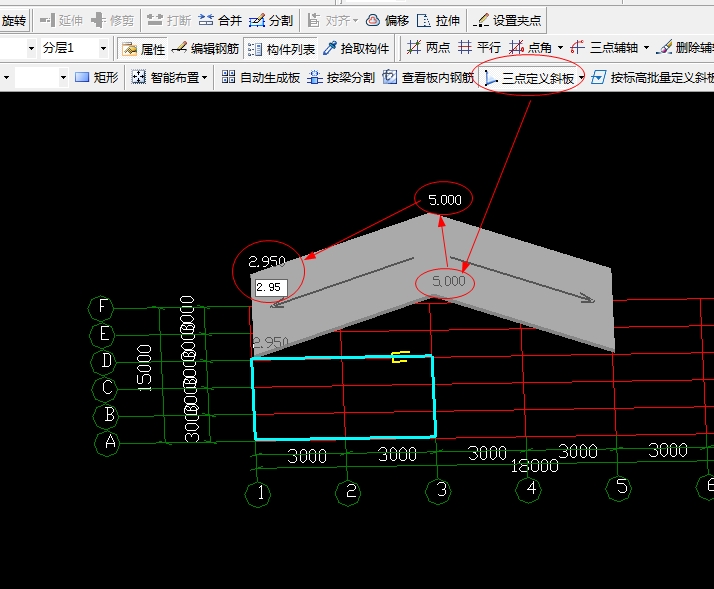The height and width of the screenshot is (589, 714).
Task: Select the 拉伸 (Stretch) tool
Action: coord(439,20)
